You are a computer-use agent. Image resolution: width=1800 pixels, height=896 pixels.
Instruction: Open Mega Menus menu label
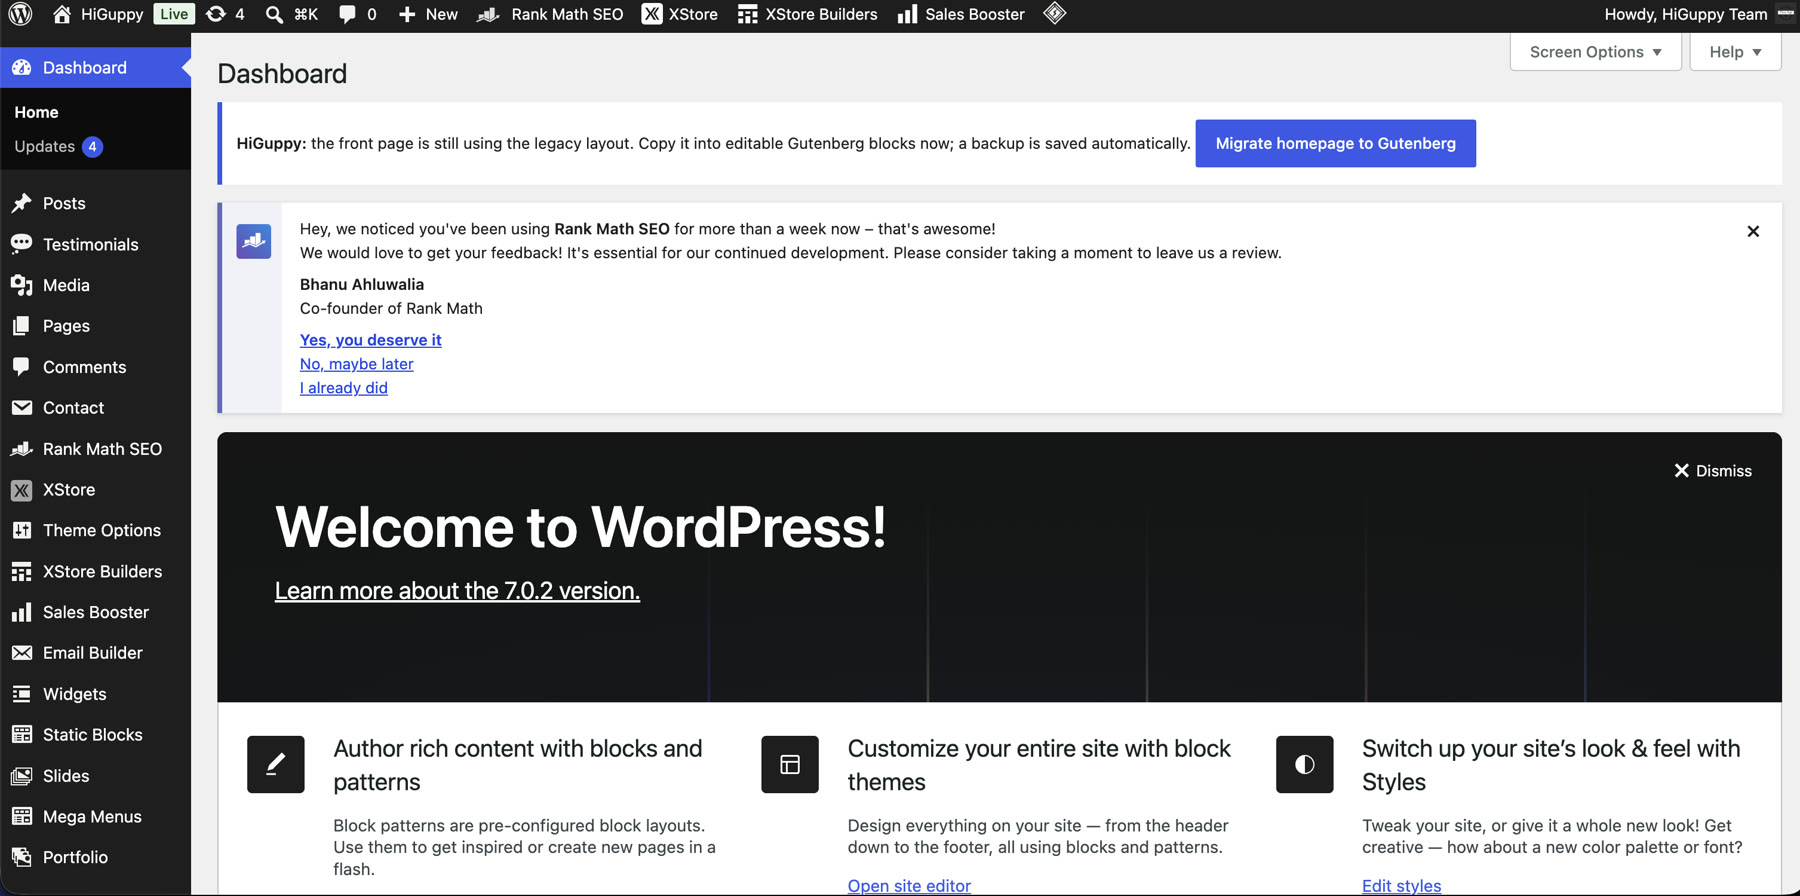[x=92, y=816]
